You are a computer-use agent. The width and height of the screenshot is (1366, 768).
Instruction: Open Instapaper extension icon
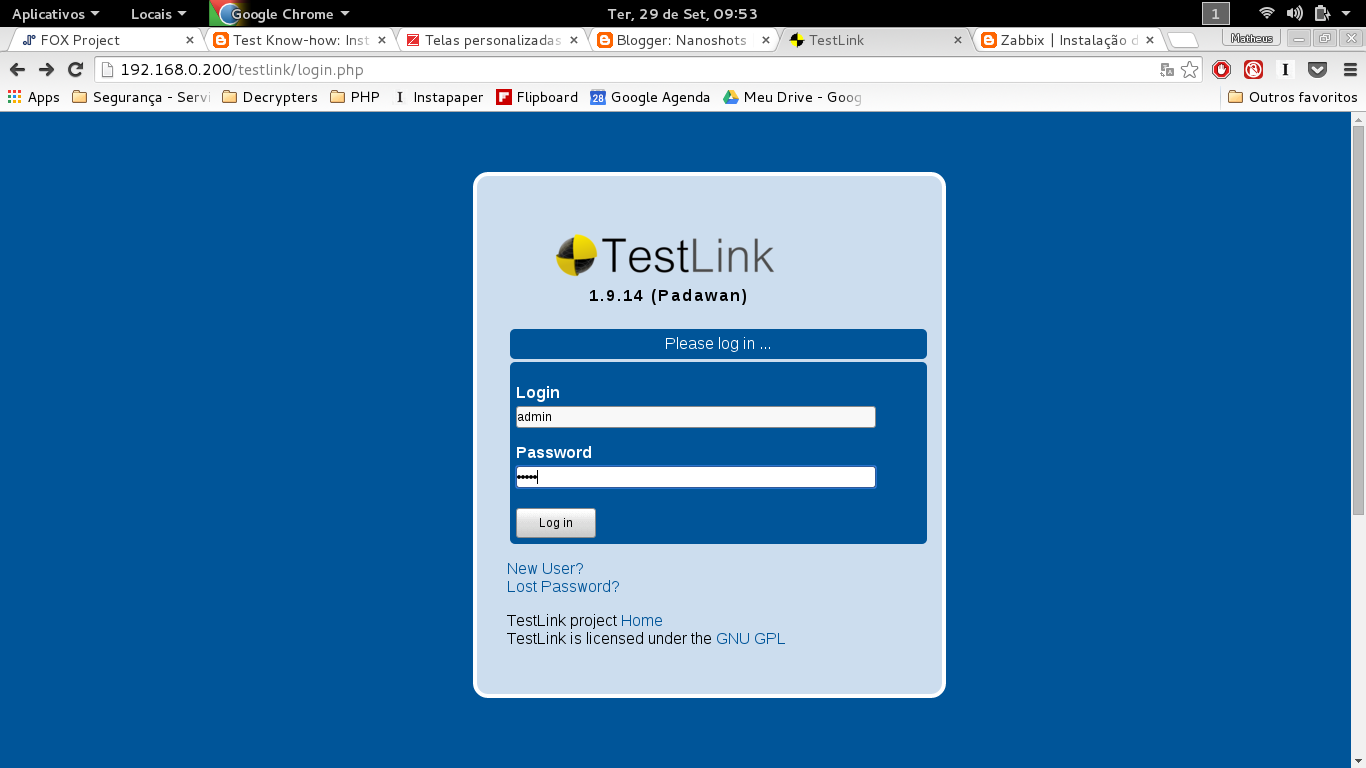(x=1286, y=70)
